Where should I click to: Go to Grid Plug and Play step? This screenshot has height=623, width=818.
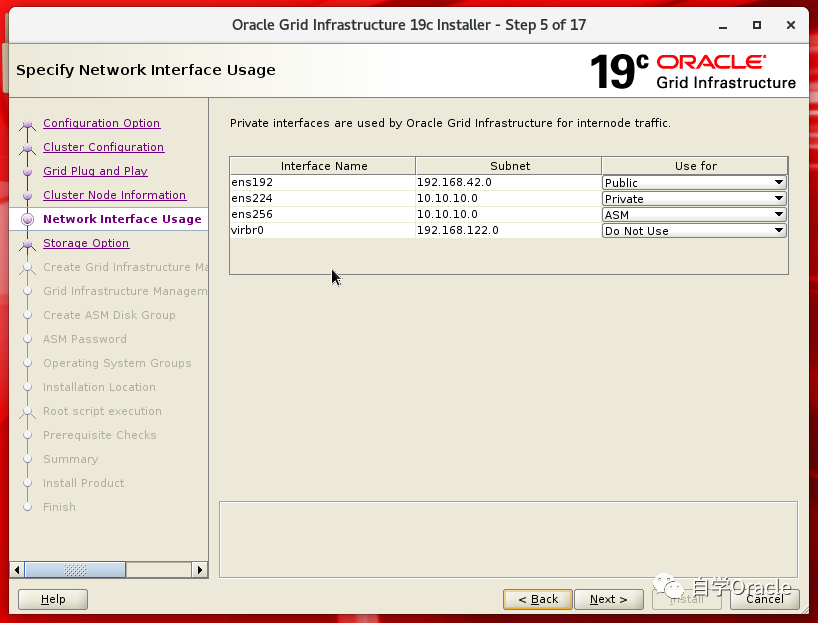[x=95, y=171]
